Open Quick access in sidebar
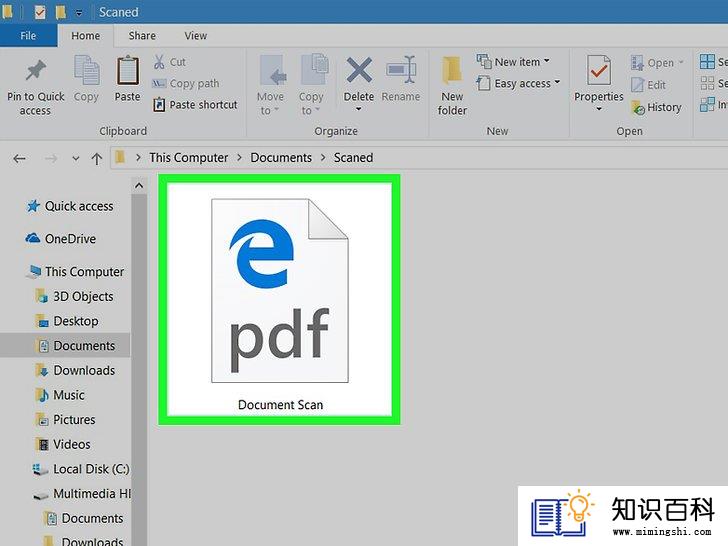This screenshot has width=728, height=546. tap(70, 206)
